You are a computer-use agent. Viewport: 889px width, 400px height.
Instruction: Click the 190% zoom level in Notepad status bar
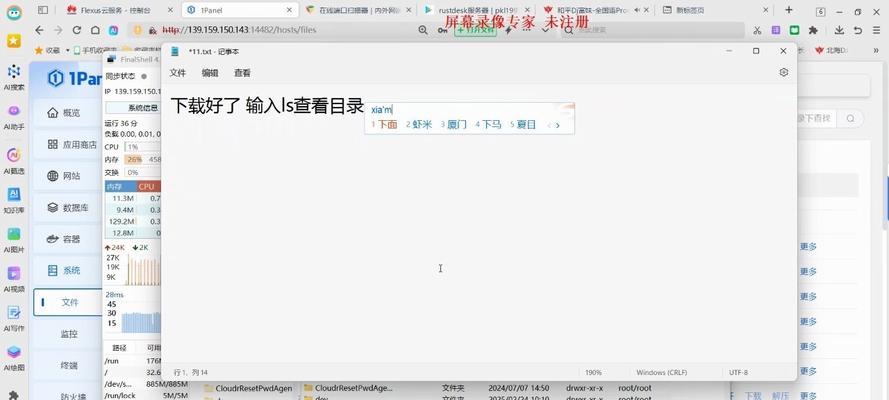[x=593, y=372]
